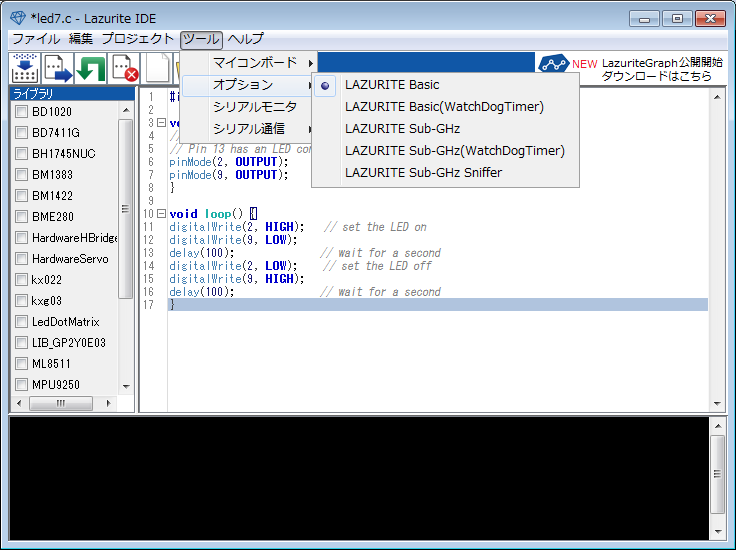Click library list scroll left arrow

[x=19, y=403]
